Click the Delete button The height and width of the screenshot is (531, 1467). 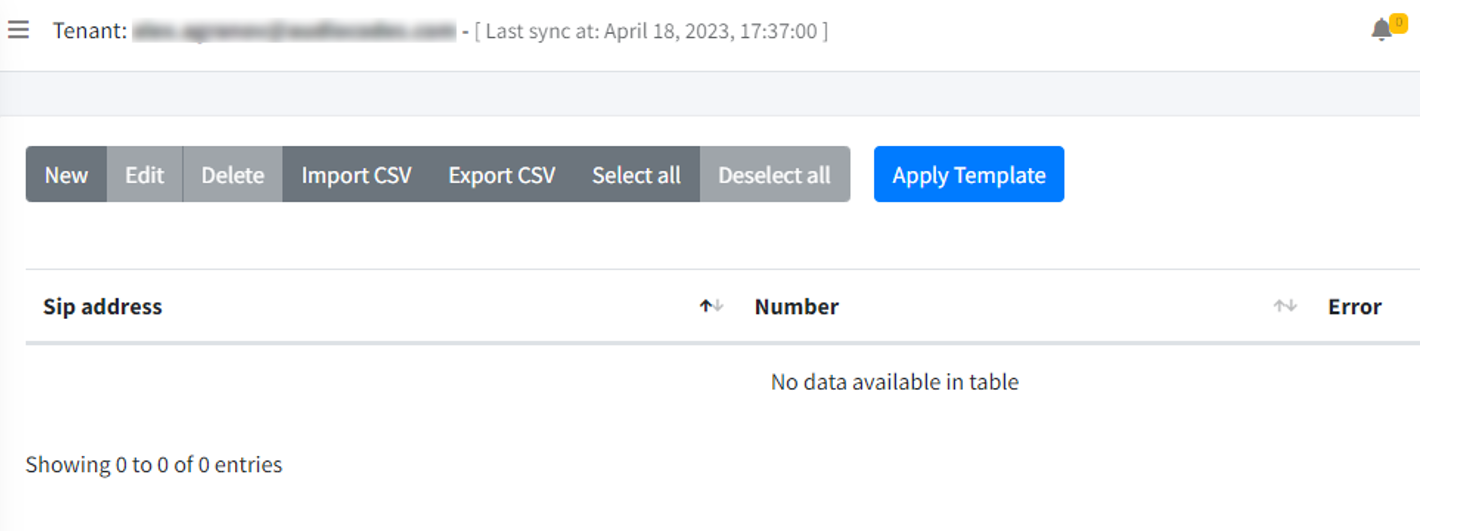[x=233, y=175]
